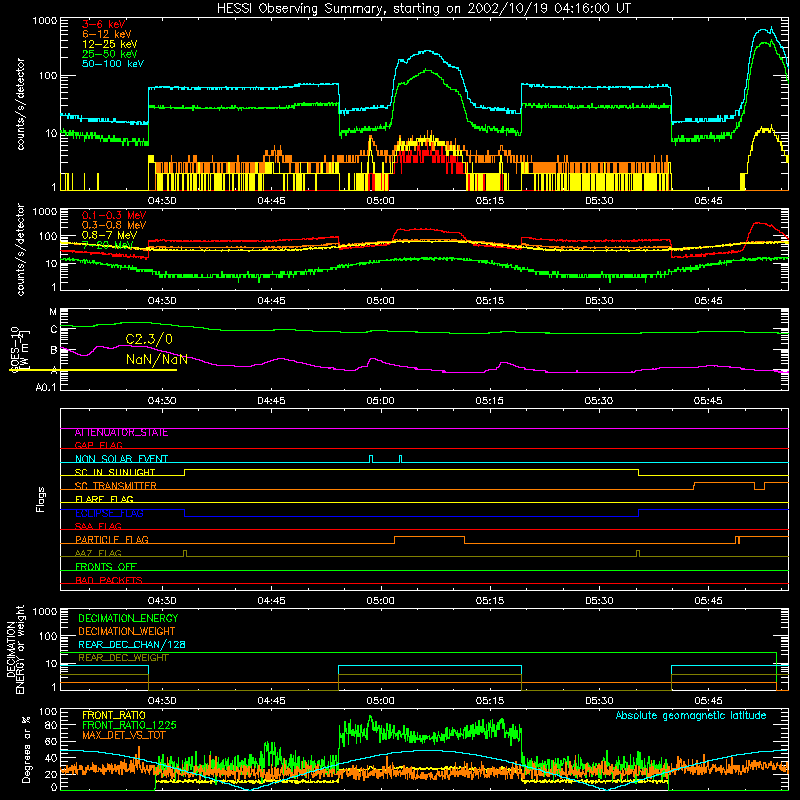Select the green FRONT_RATIO_1225 legend label
Image resolution: width=800 pixels, height=800 pixels.
[x=129, y=725]
